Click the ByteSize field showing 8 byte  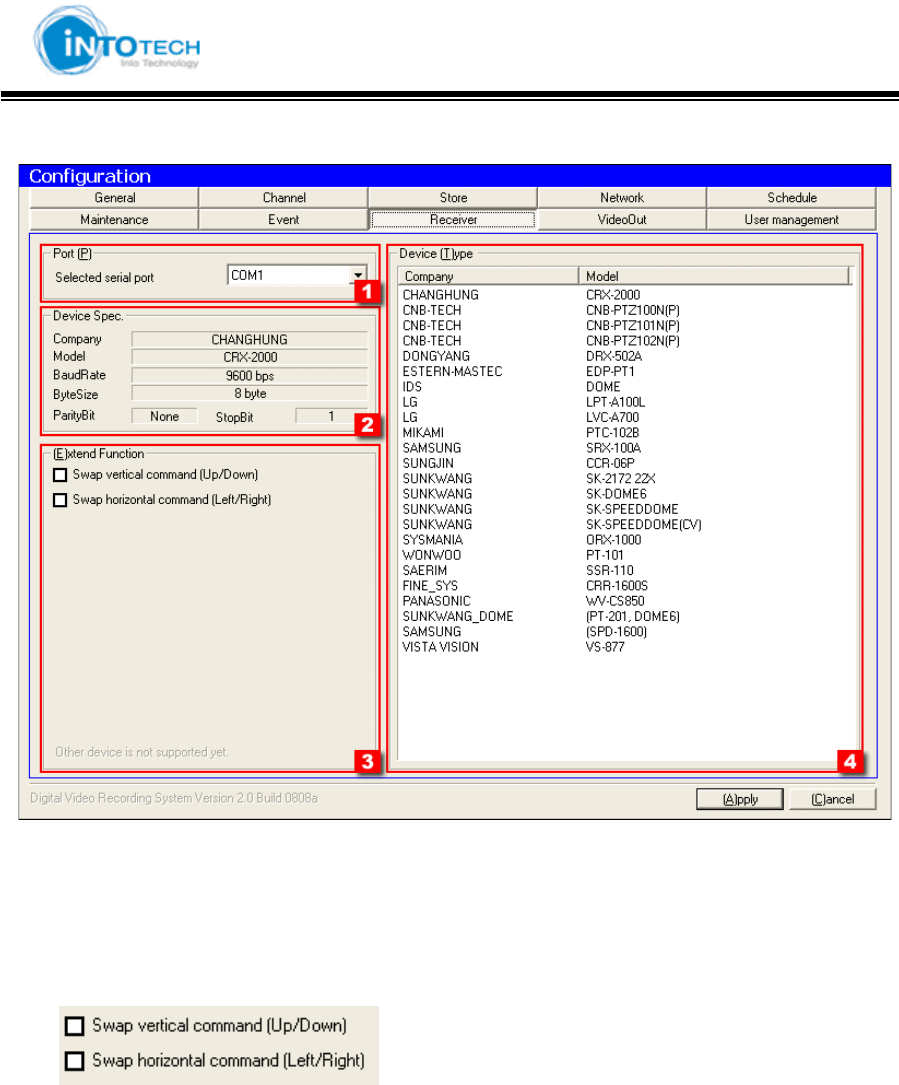pos(249,393)
